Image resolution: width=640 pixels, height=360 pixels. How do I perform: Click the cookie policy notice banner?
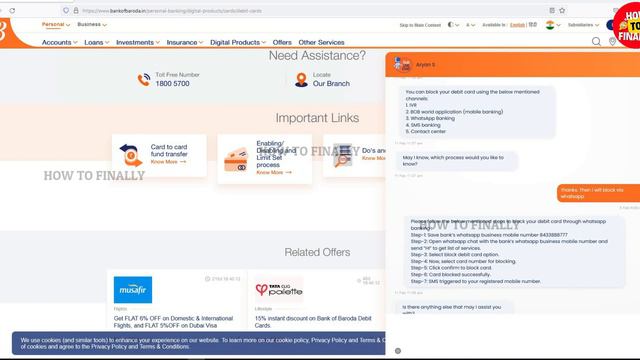199,343
